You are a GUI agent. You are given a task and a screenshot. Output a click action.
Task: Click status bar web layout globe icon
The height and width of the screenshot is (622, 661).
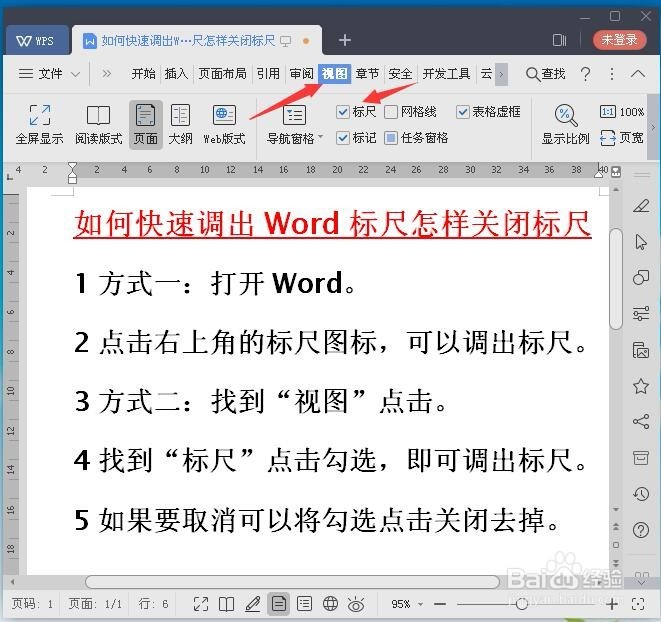tap(330, 604)
